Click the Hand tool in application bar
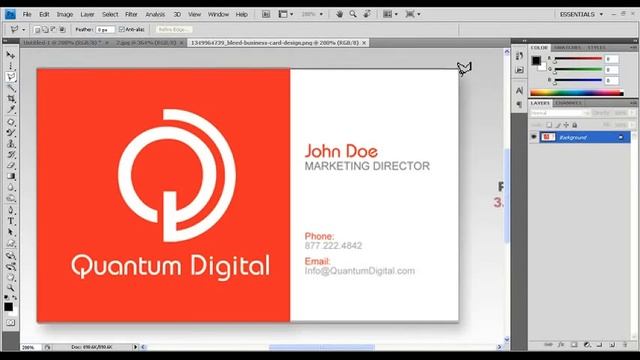Image resolution: width=640 pixels, height=360 pixels. tap(339, 14)
